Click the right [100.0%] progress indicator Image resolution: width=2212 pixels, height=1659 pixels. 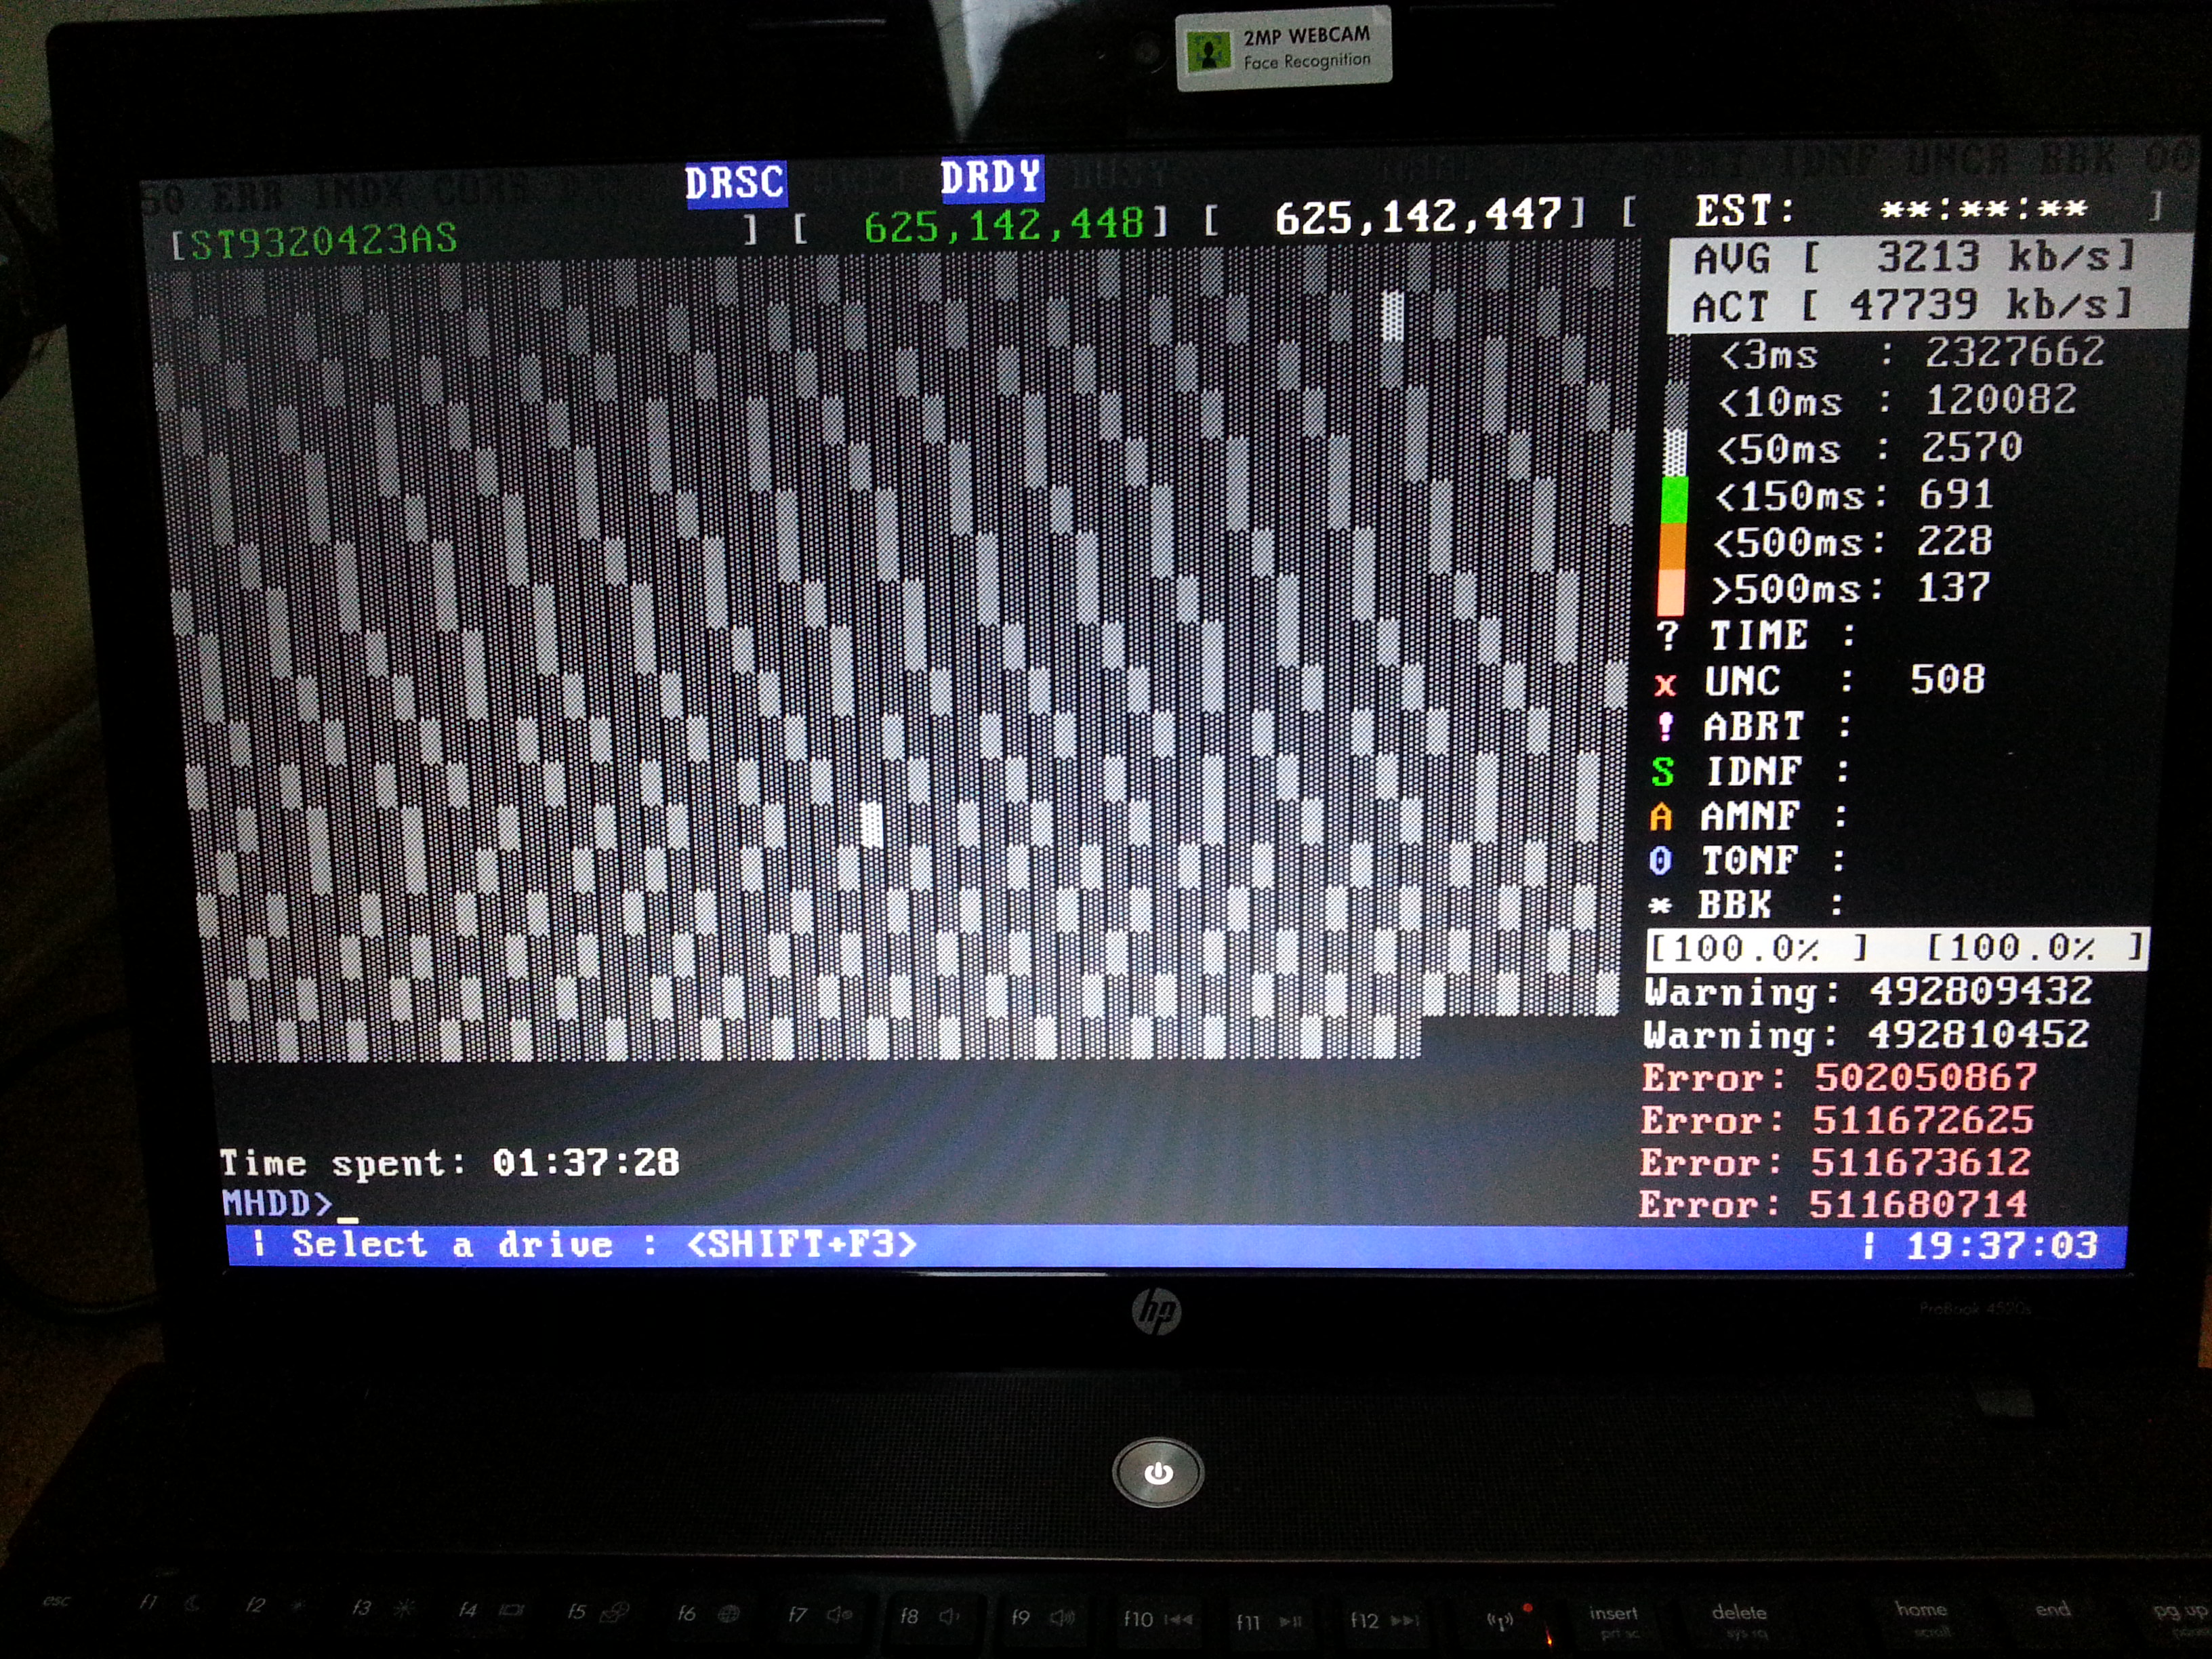coord(2034,947)
